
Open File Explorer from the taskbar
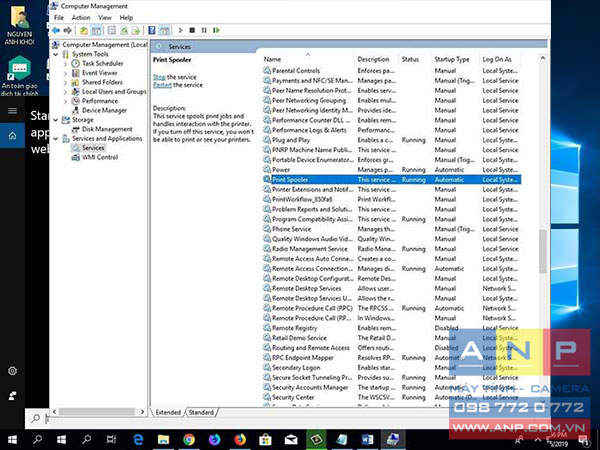coord(163,440)
